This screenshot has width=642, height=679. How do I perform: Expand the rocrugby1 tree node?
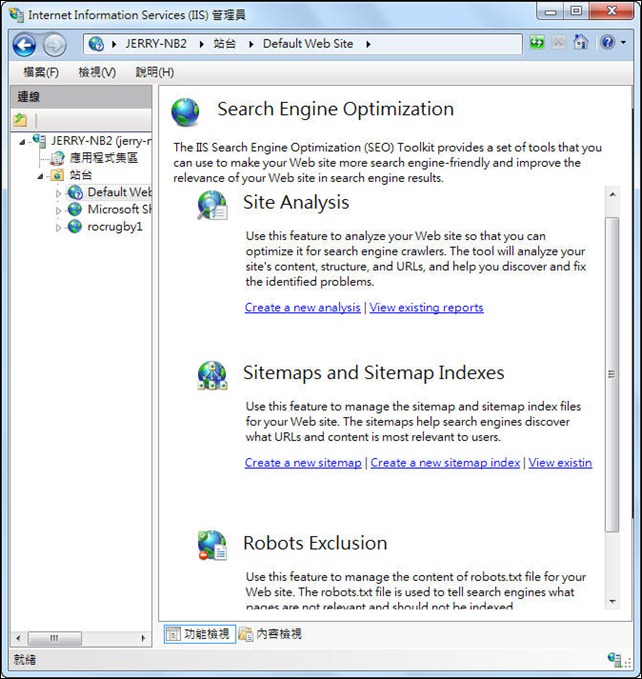58,228
